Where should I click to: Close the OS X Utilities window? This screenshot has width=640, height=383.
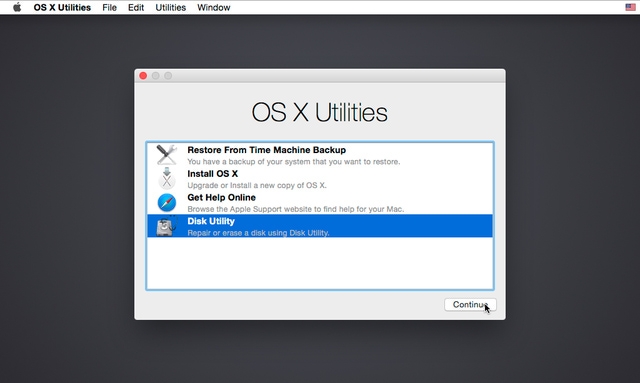coord(143,76)
